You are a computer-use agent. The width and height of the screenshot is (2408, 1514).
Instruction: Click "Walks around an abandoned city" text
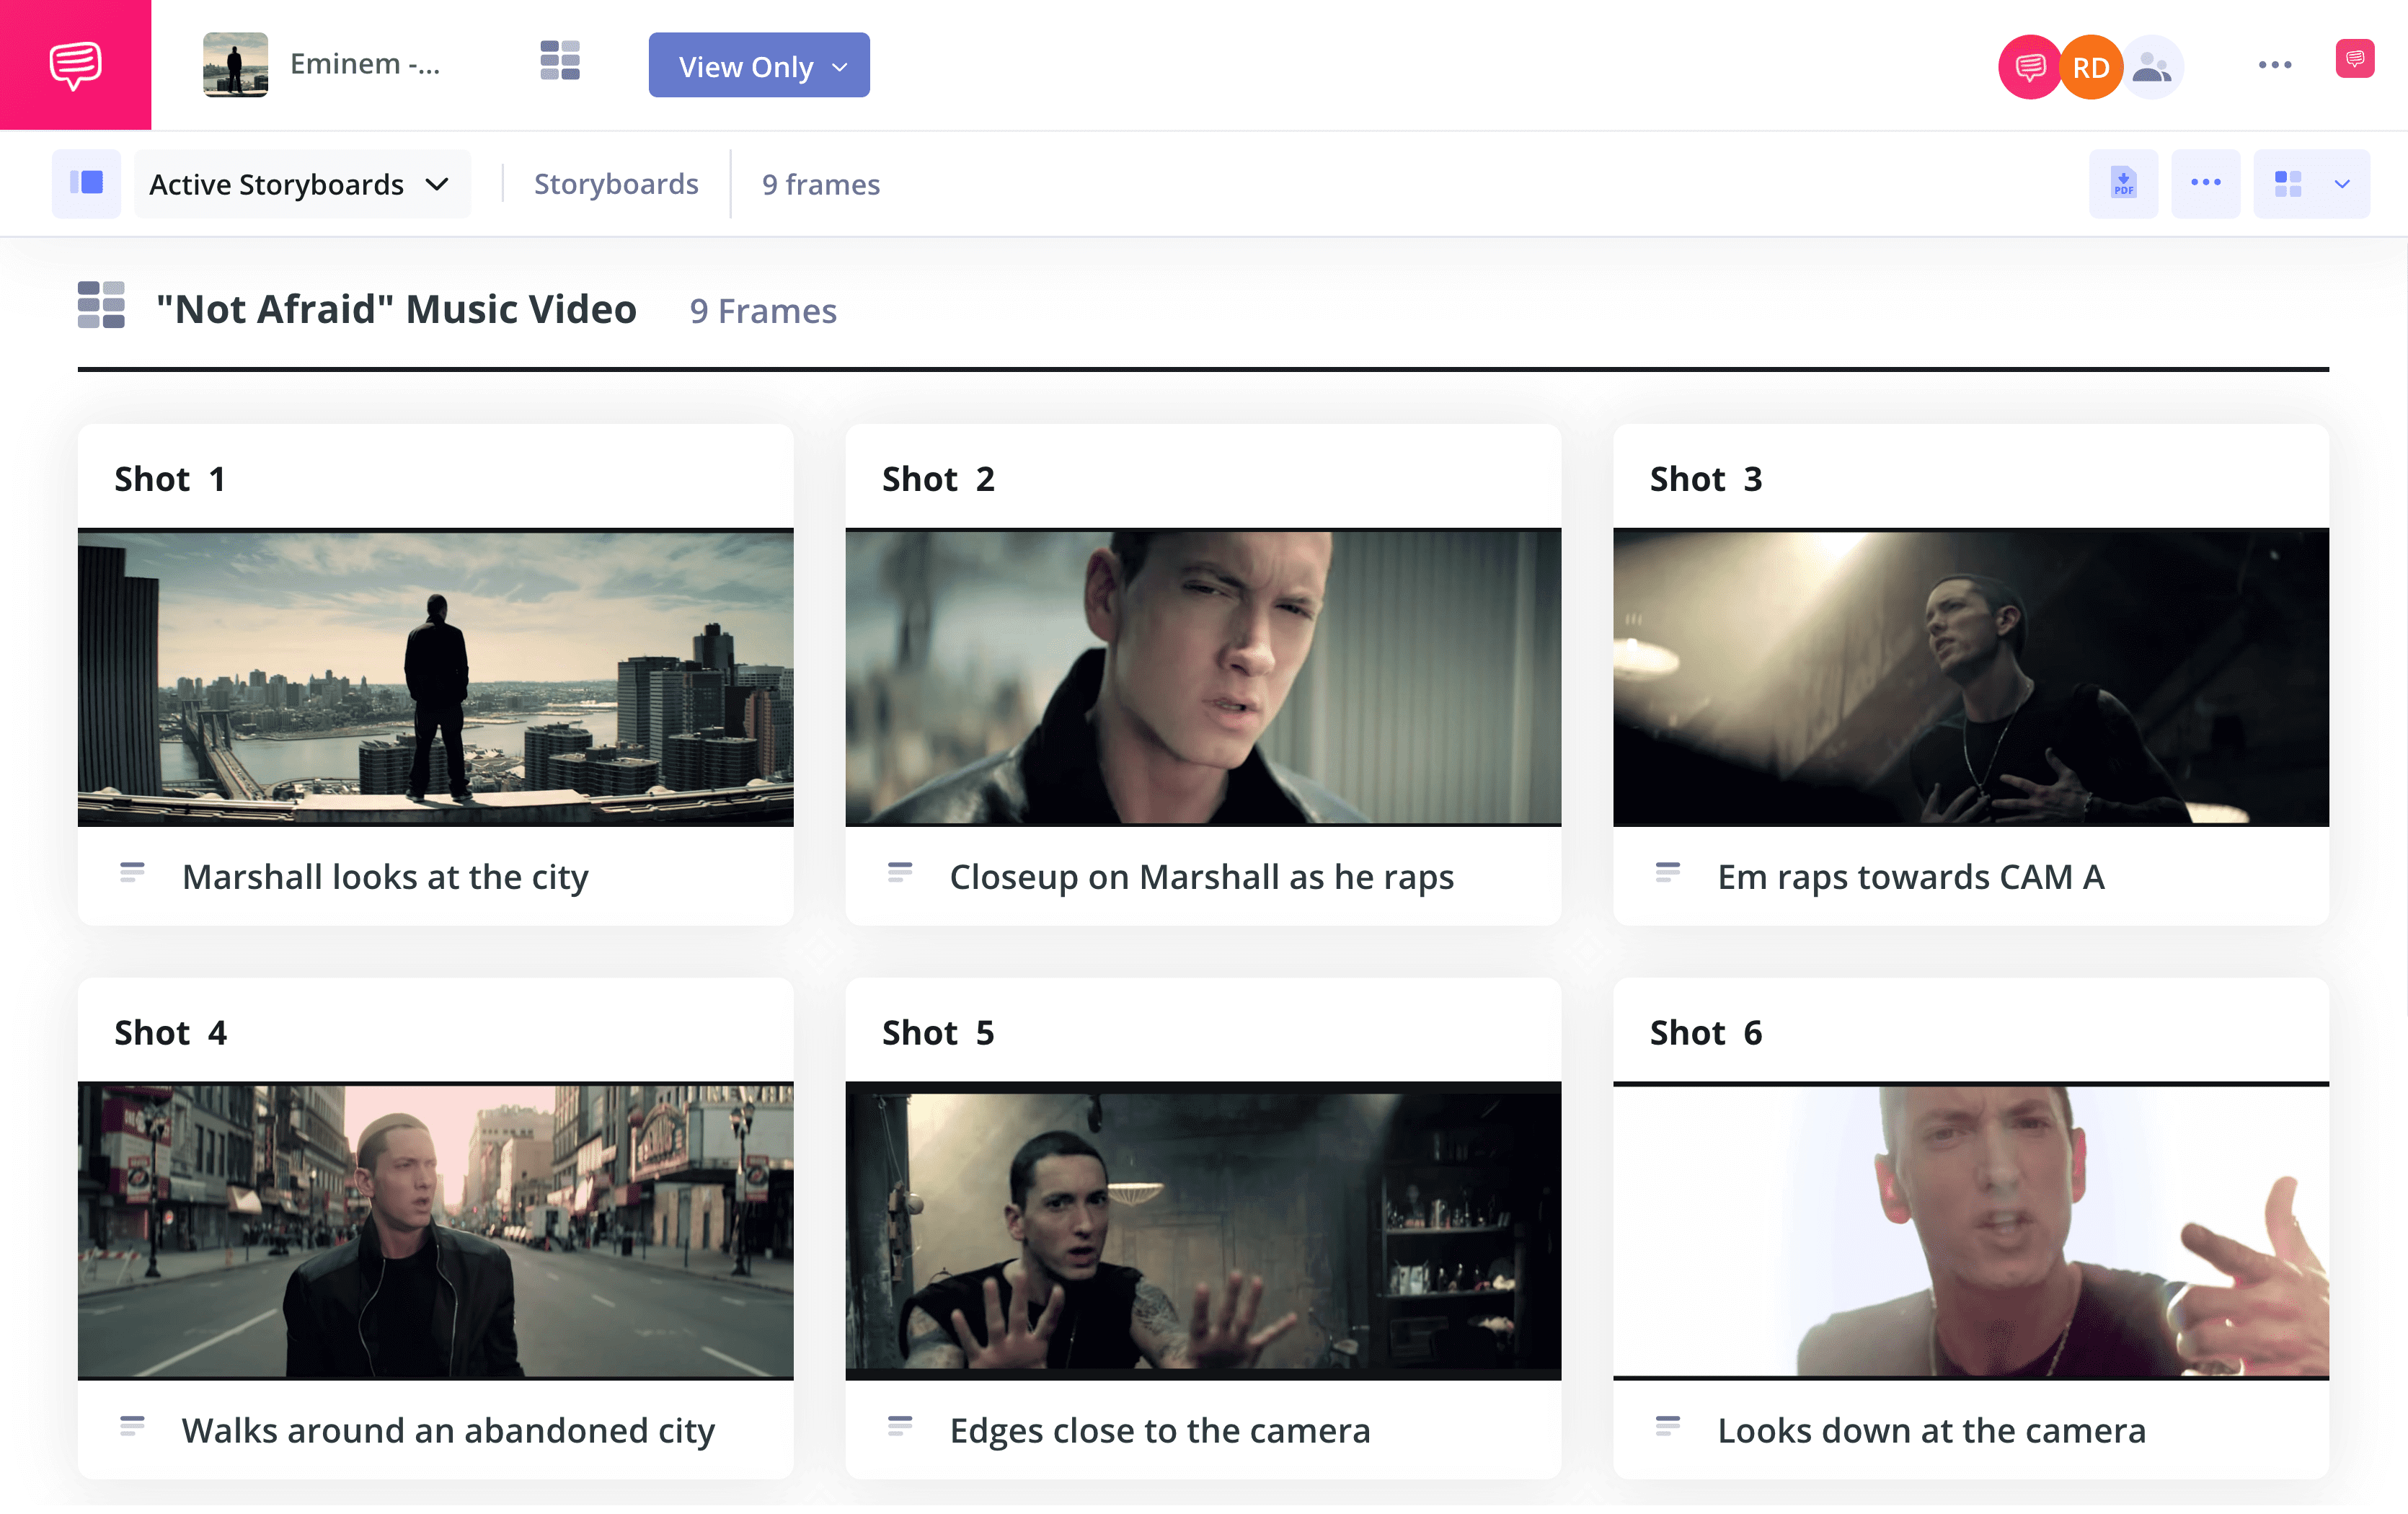(448, 1431)
